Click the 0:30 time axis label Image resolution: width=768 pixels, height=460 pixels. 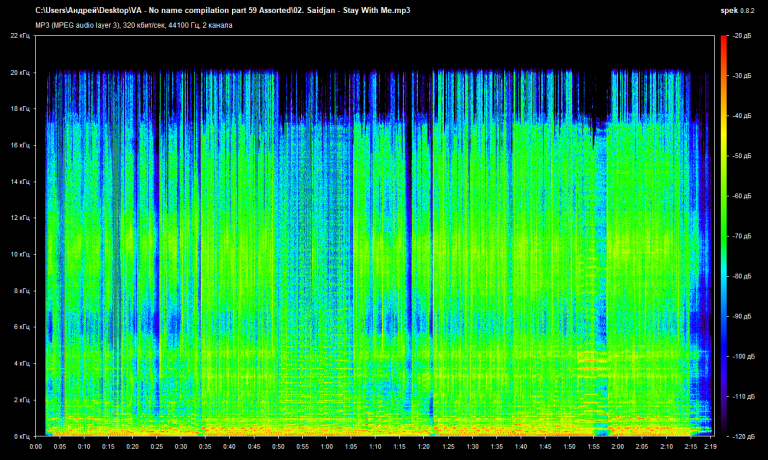pos(181,447)
